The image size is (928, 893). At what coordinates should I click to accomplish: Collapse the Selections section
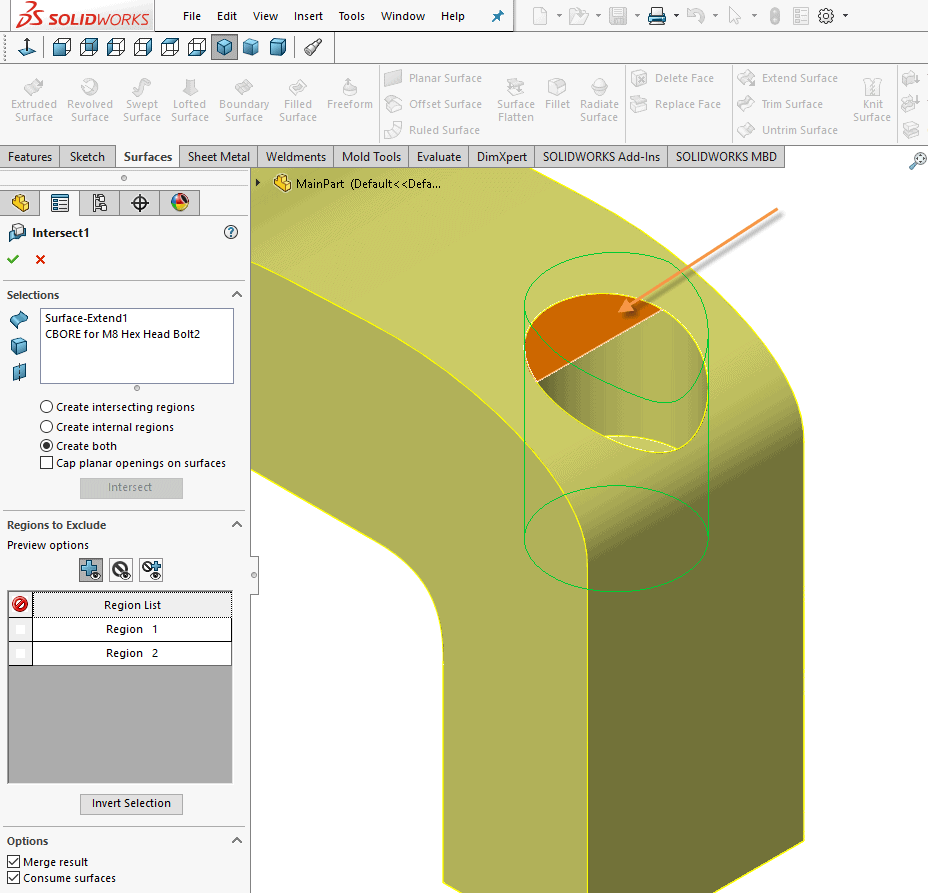237,295
